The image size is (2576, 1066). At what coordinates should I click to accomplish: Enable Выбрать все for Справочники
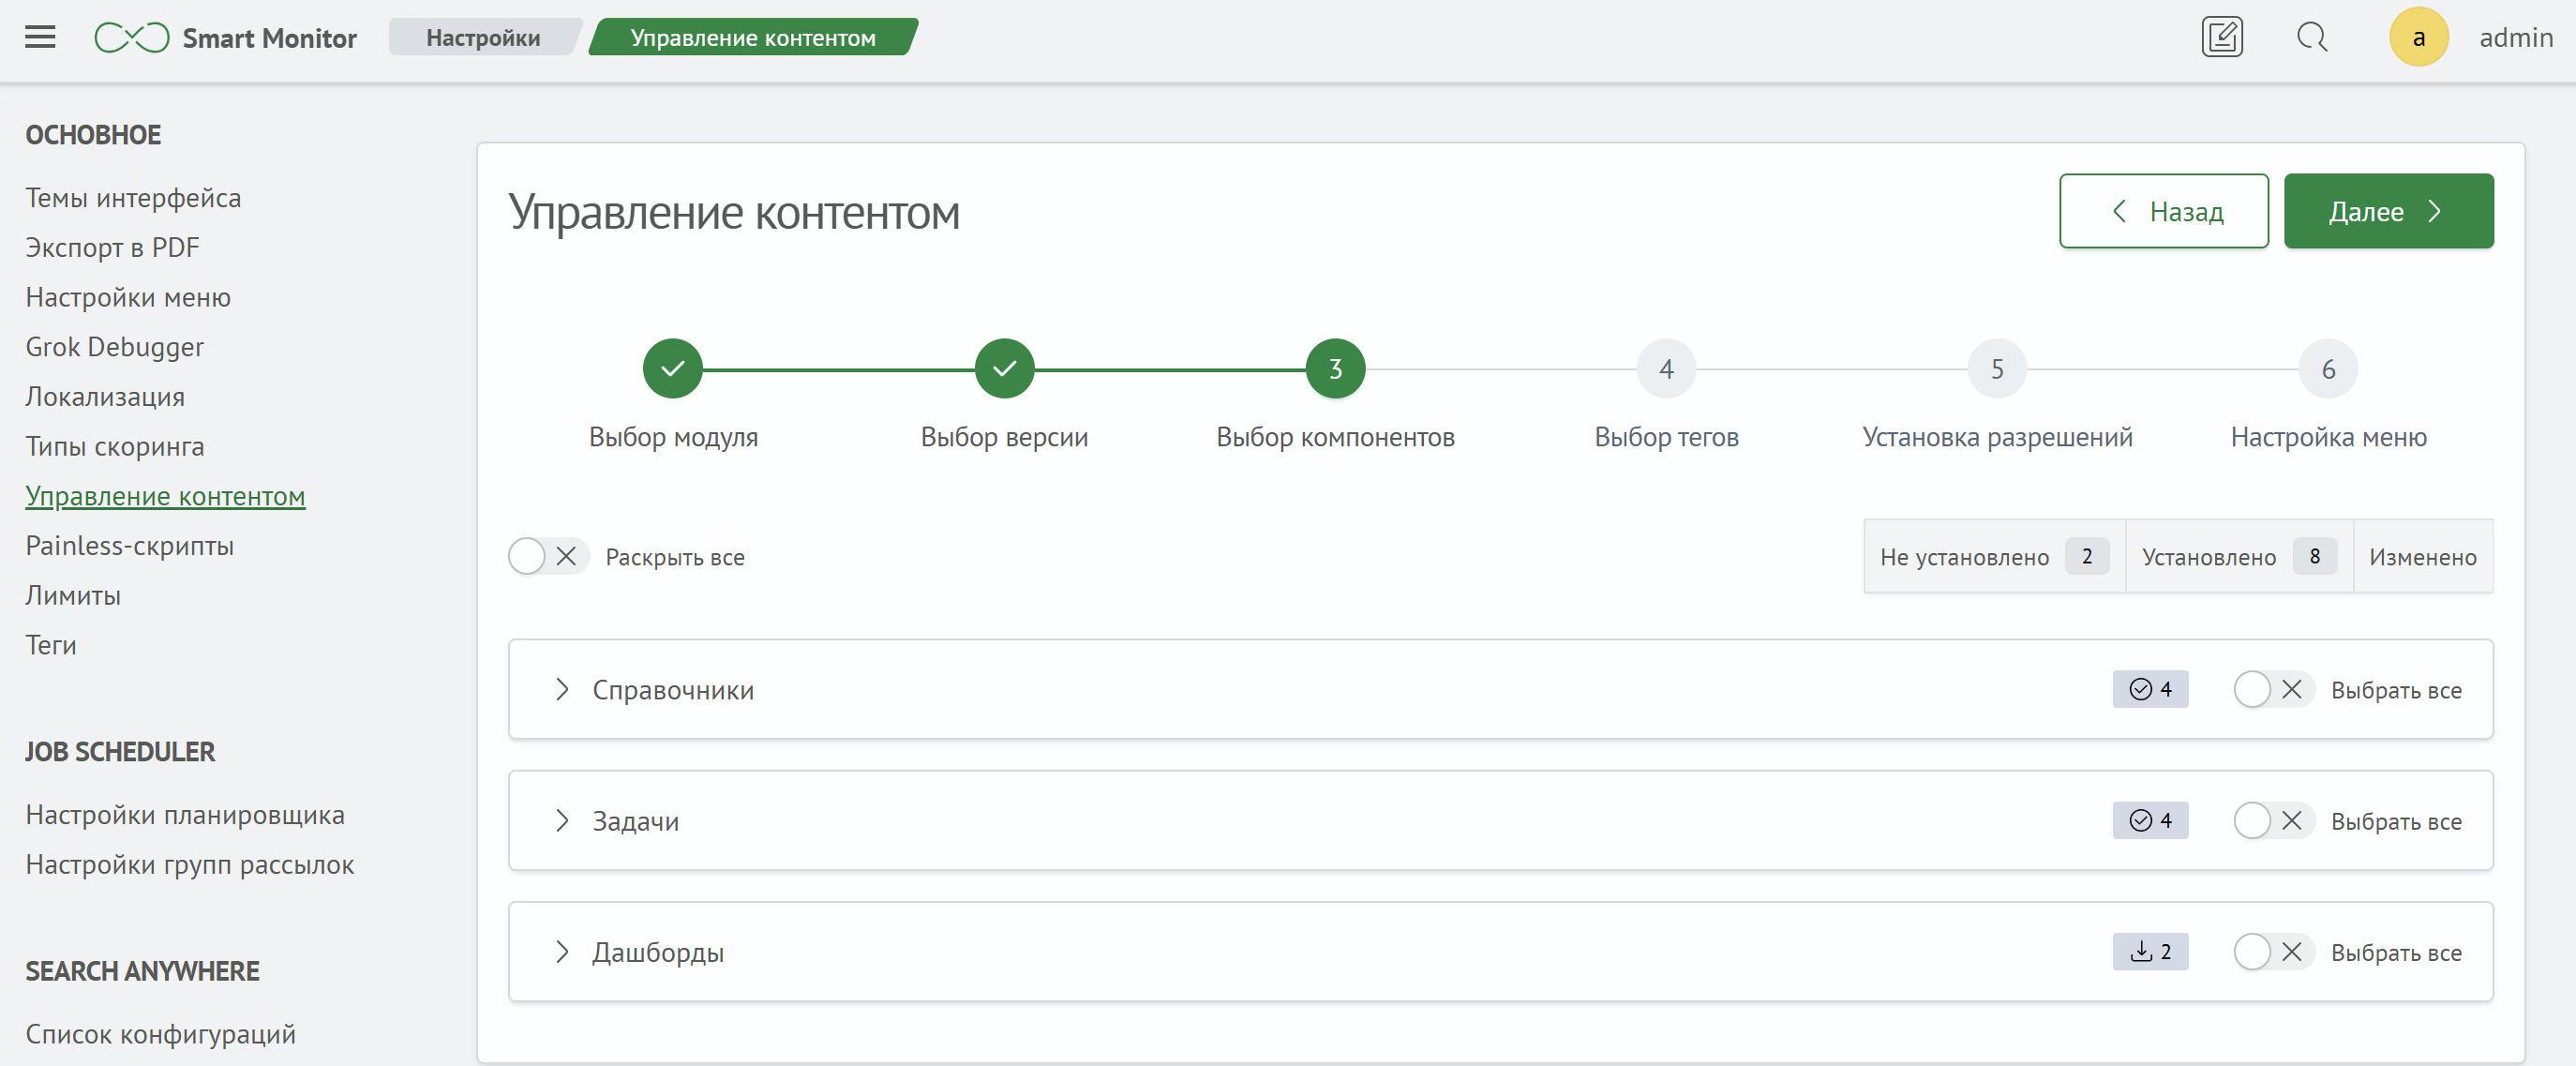[x=2272, y=689]
